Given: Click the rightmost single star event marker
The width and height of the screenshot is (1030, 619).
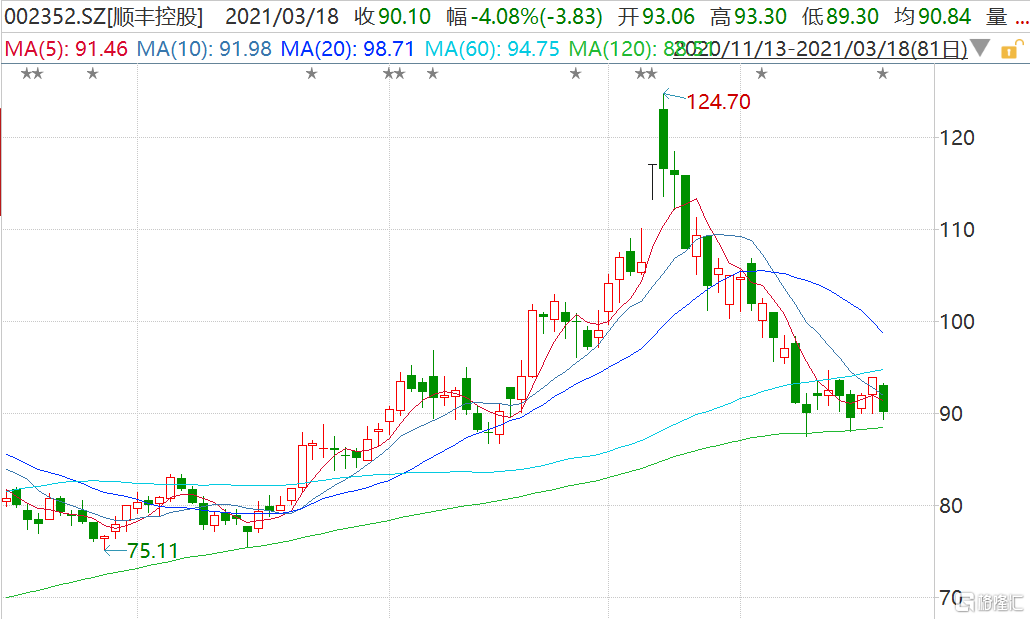Looking at the screenshot, I should click(x=882, y=74).
